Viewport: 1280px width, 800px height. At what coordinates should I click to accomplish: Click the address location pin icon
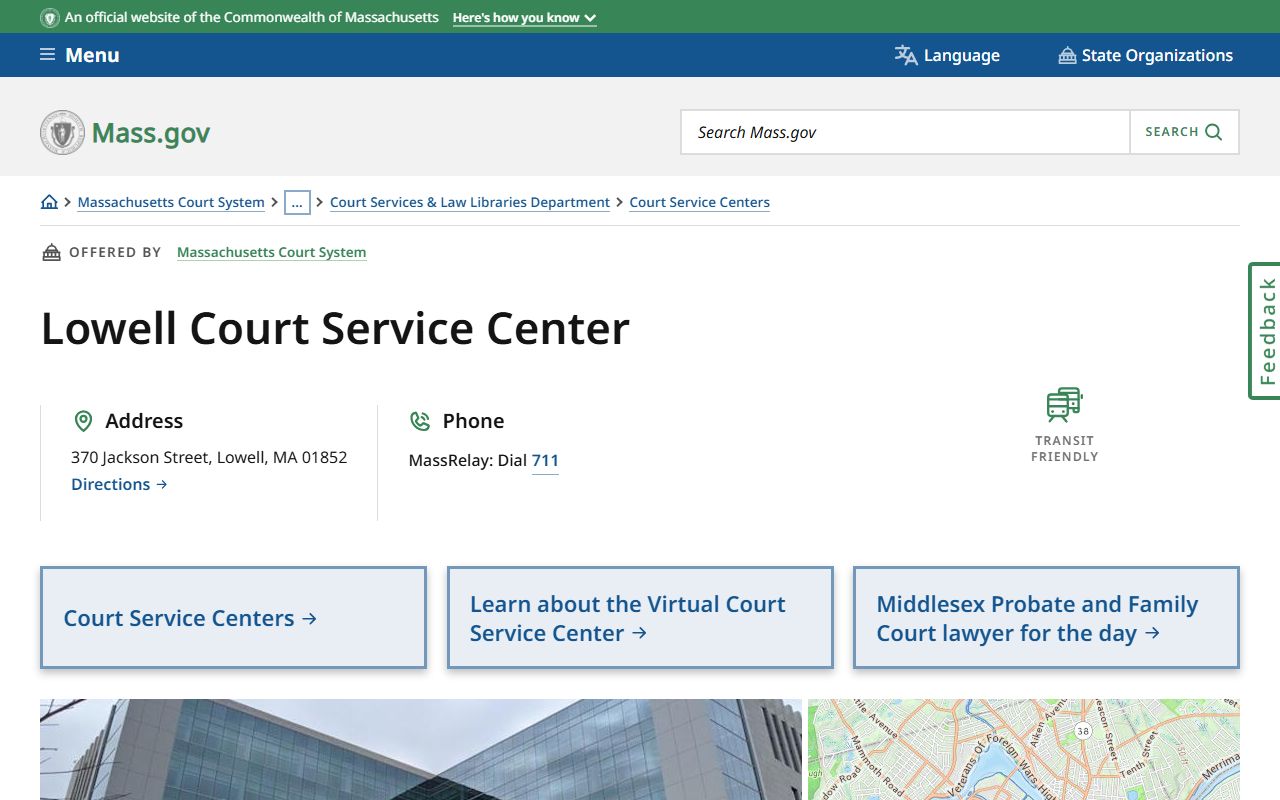click(83, 421)
